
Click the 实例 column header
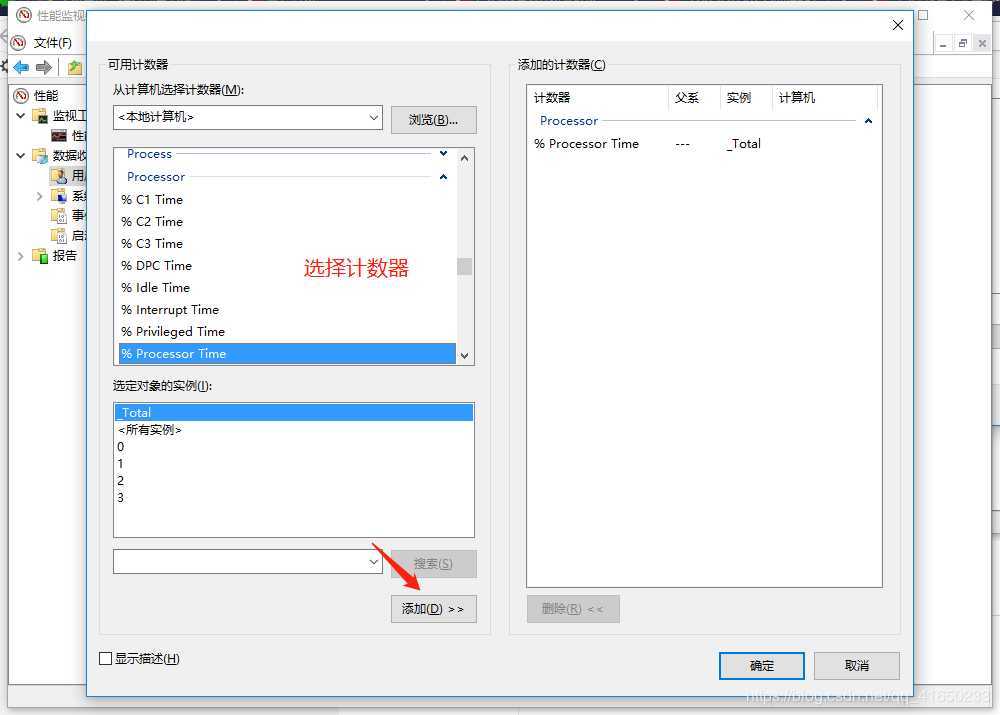pos(746,98)
